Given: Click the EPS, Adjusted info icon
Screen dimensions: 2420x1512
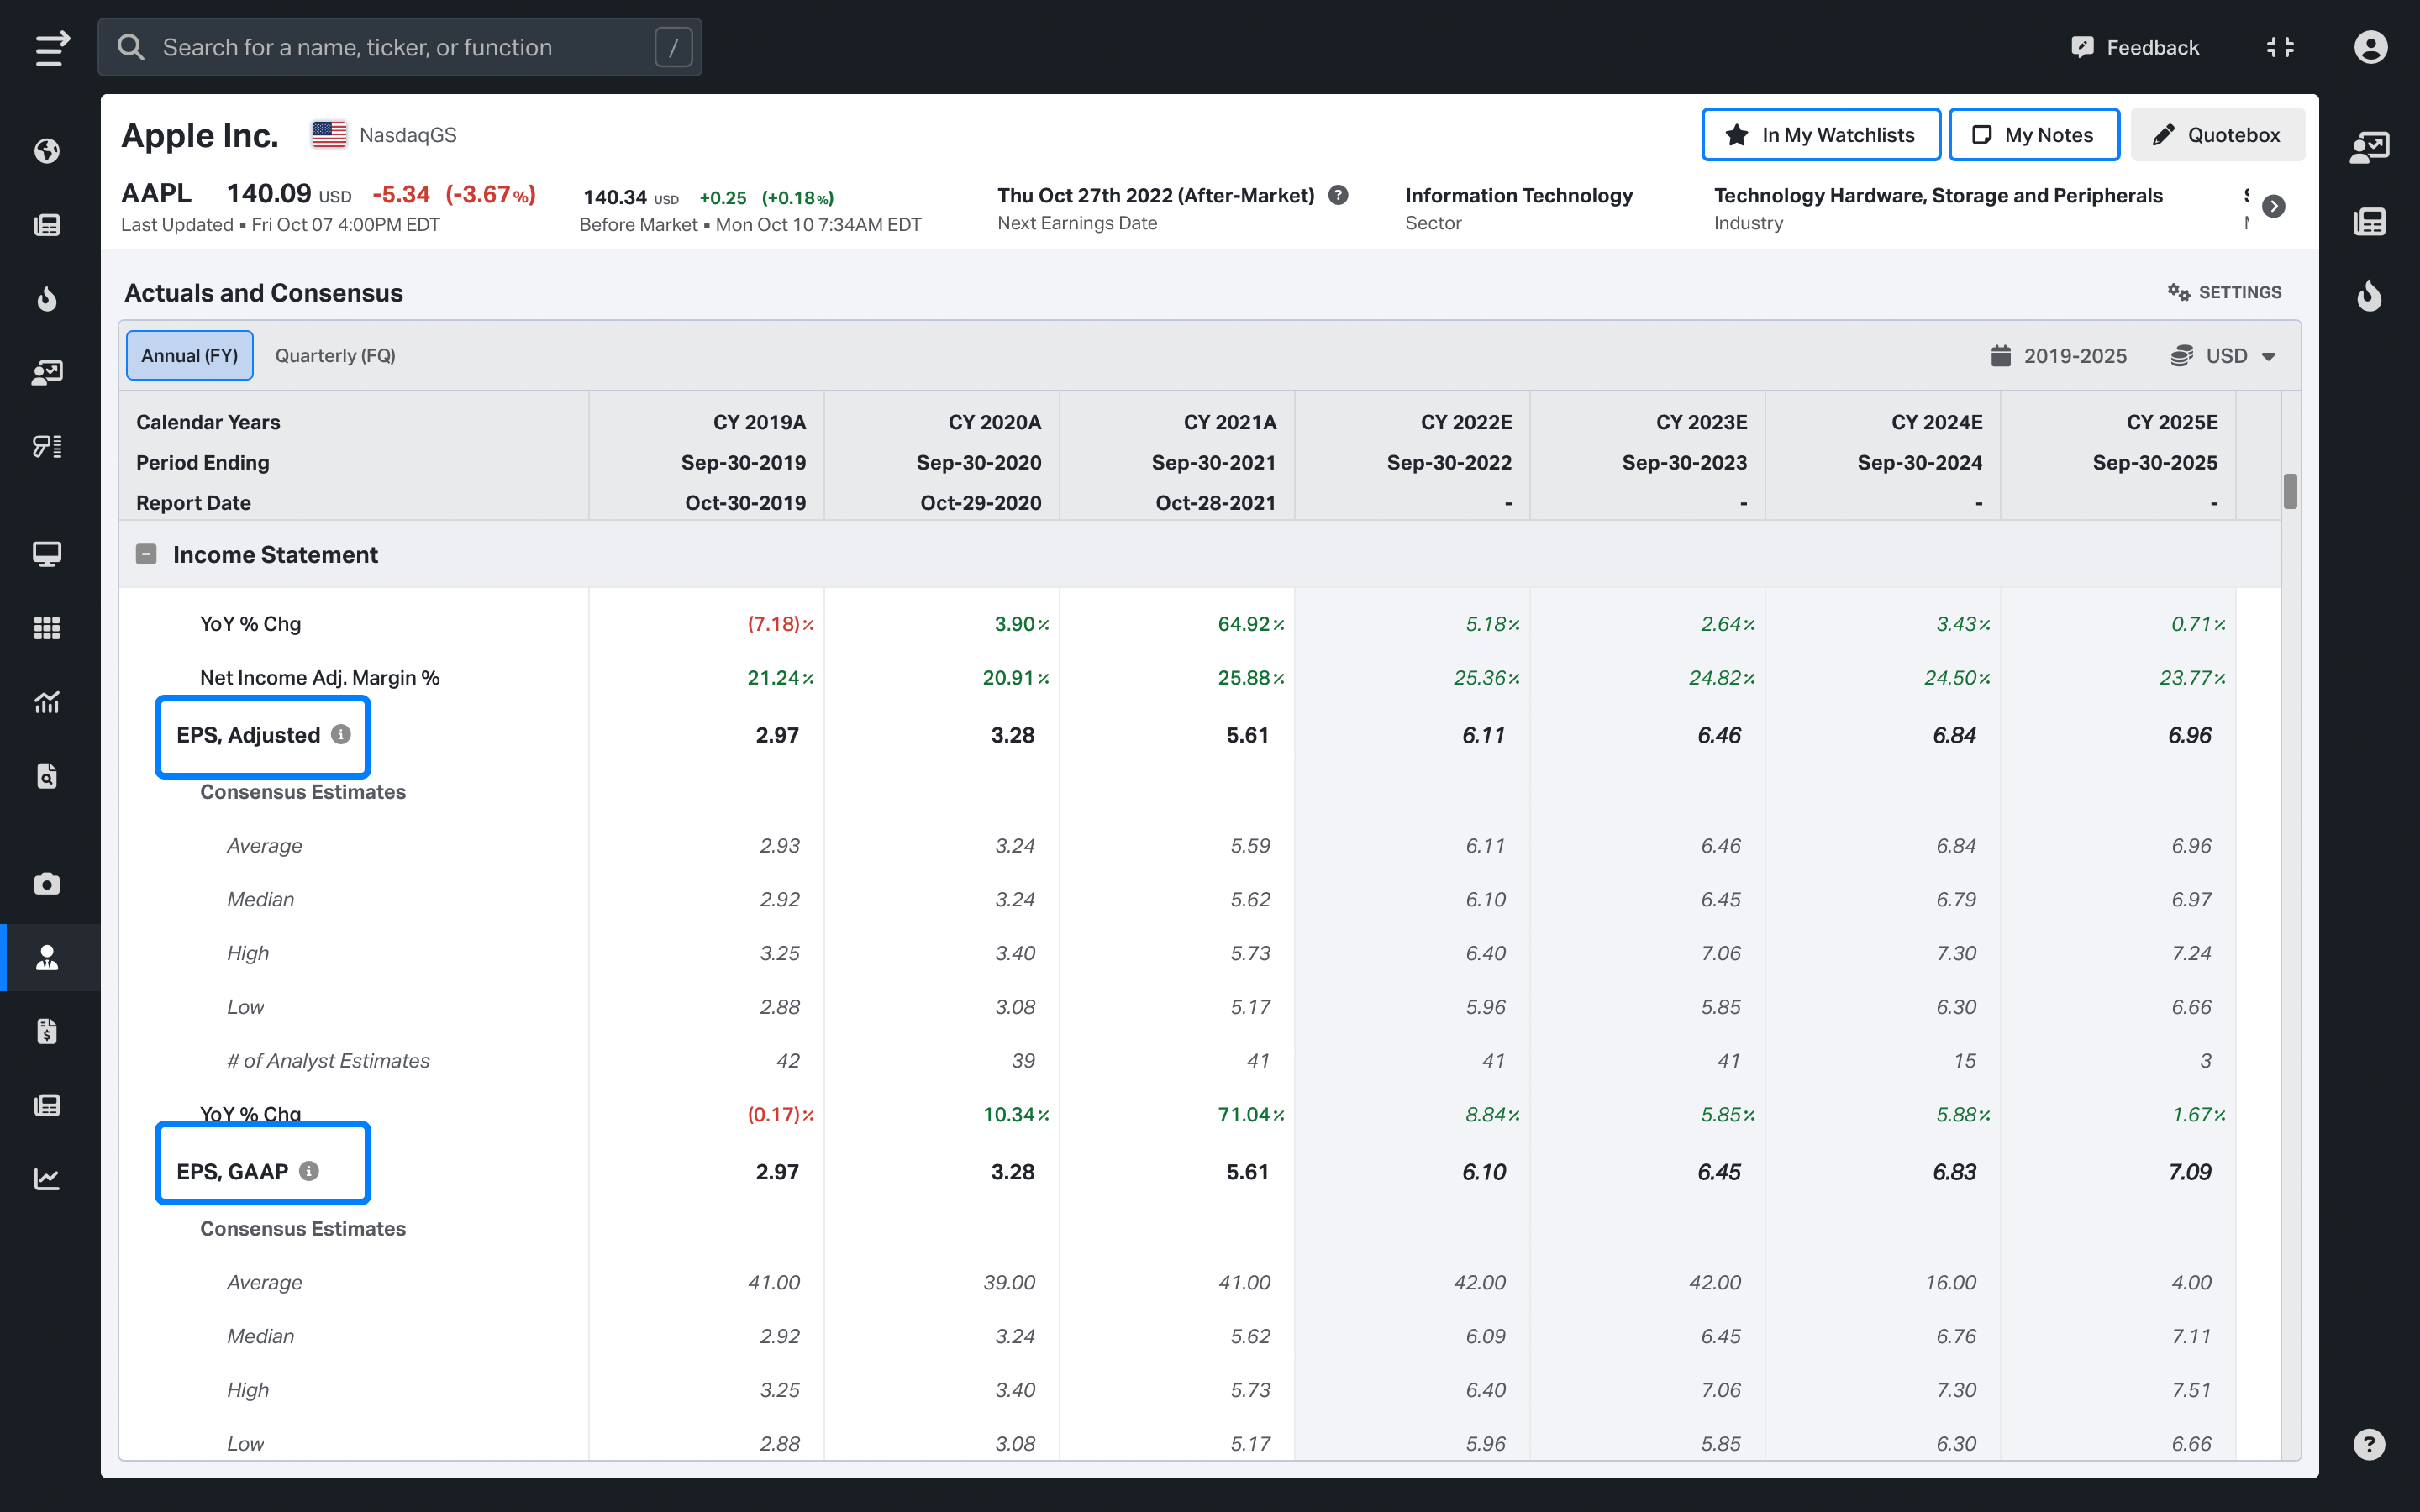Looking at the screenshot, I should click(x=341, y=735).
